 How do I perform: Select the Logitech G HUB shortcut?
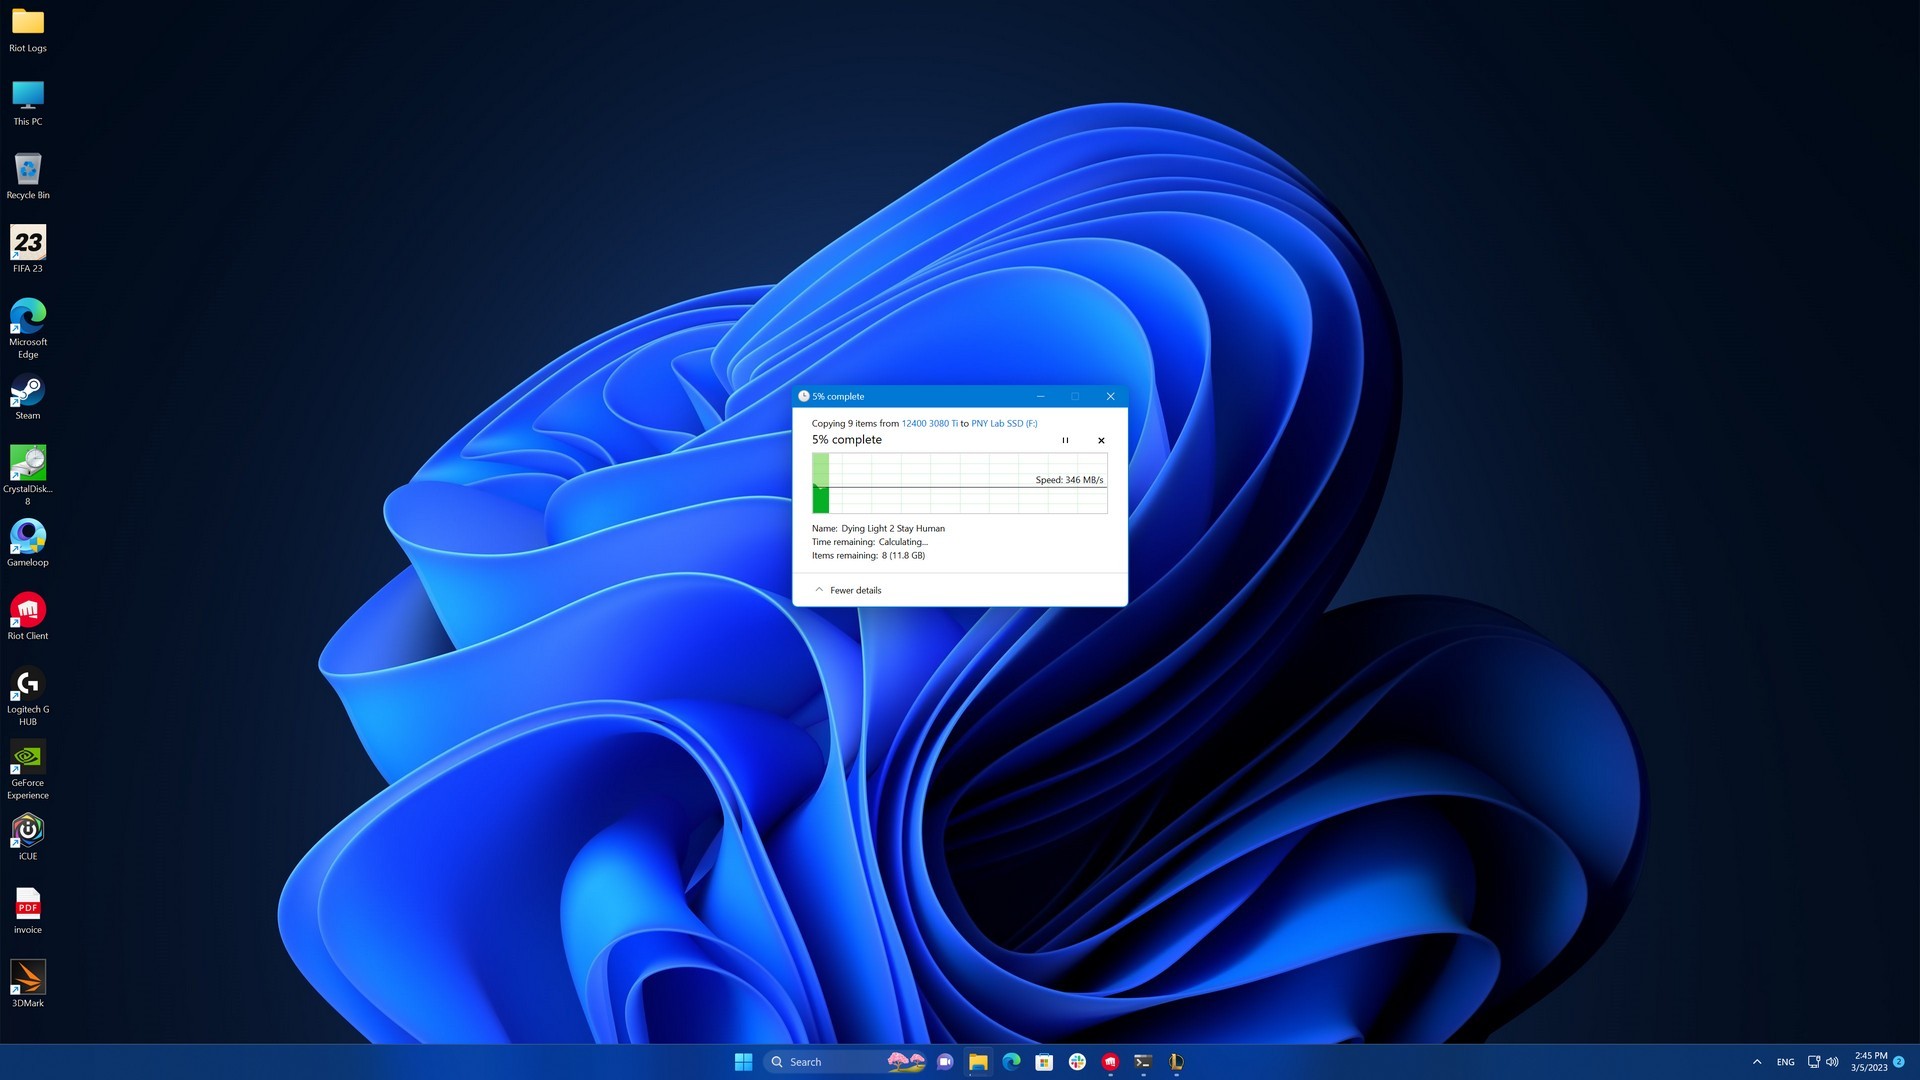tap(28, 696)
